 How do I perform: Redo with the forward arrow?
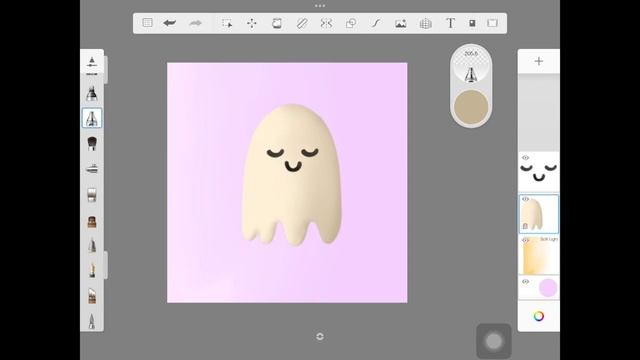(196, 23)
